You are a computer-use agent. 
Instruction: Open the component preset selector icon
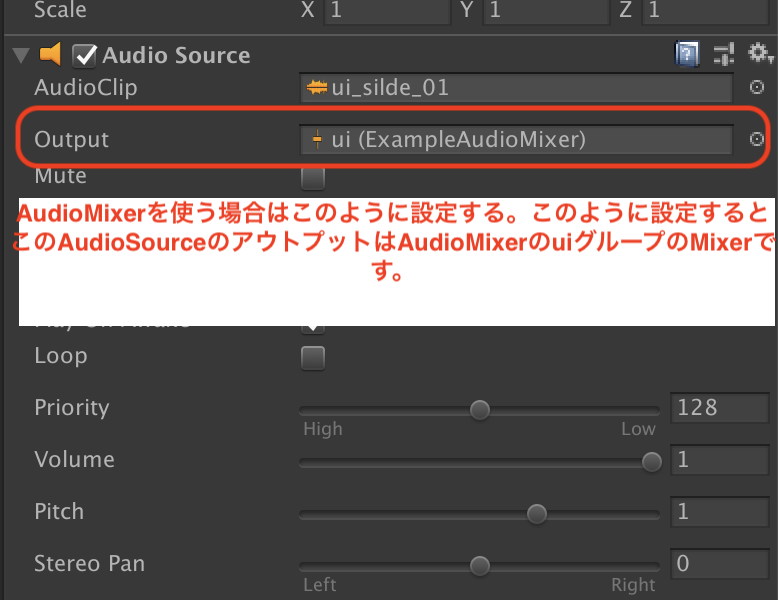pos(724,54)
